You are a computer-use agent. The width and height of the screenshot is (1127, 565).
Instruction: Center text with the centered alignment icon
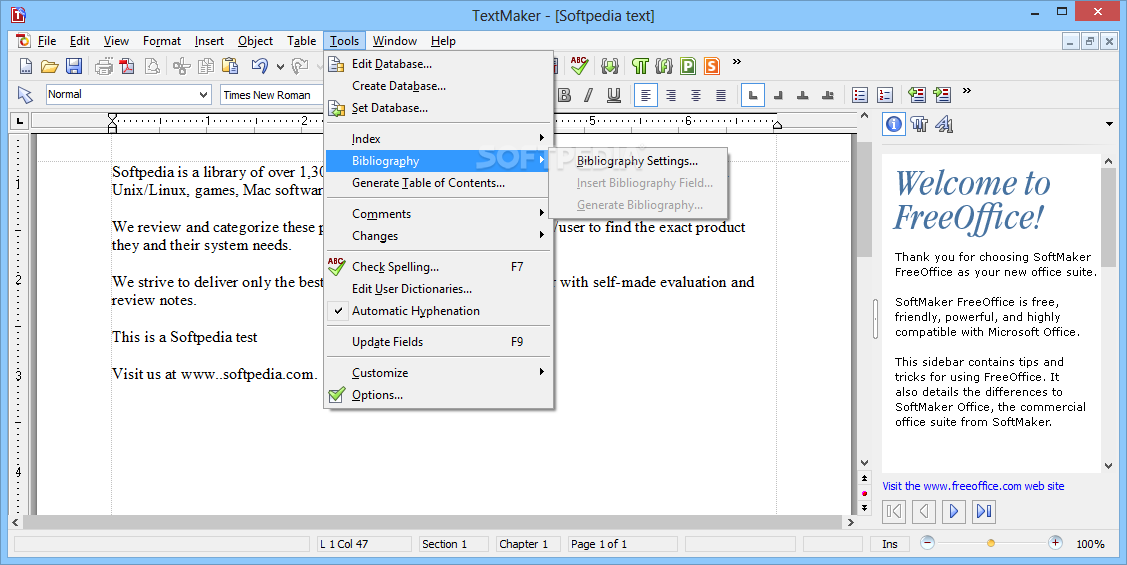coord(696,95)
